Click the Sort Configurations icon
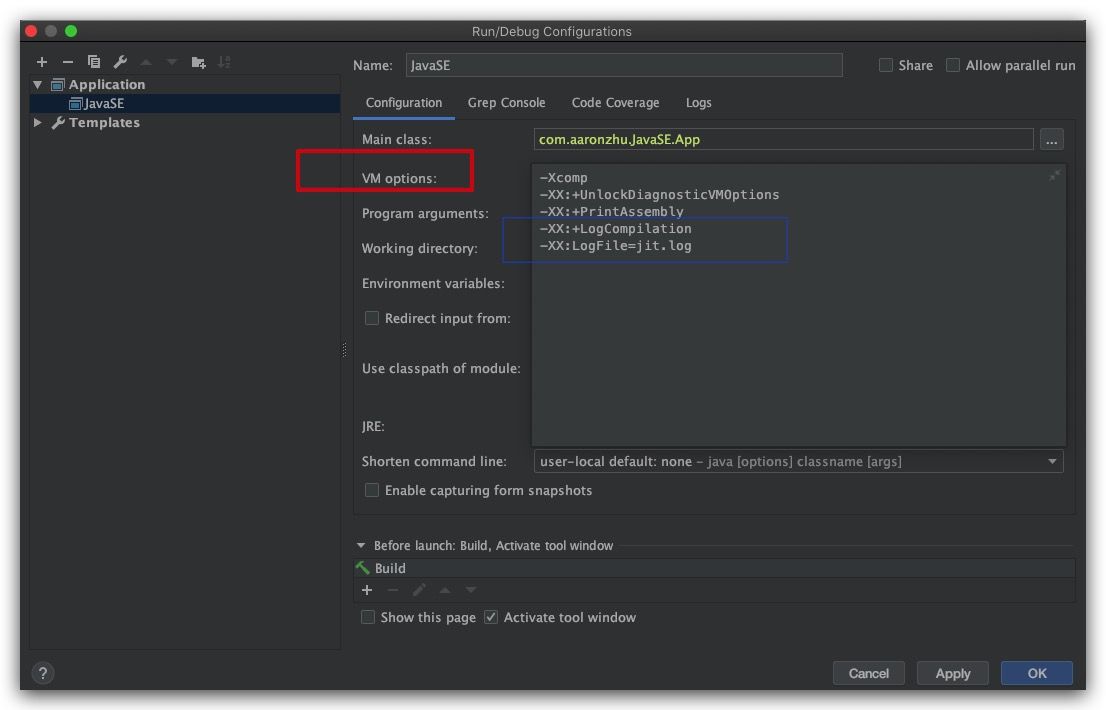This screenshot has height=710, width=1106. (x=224, y=62)
